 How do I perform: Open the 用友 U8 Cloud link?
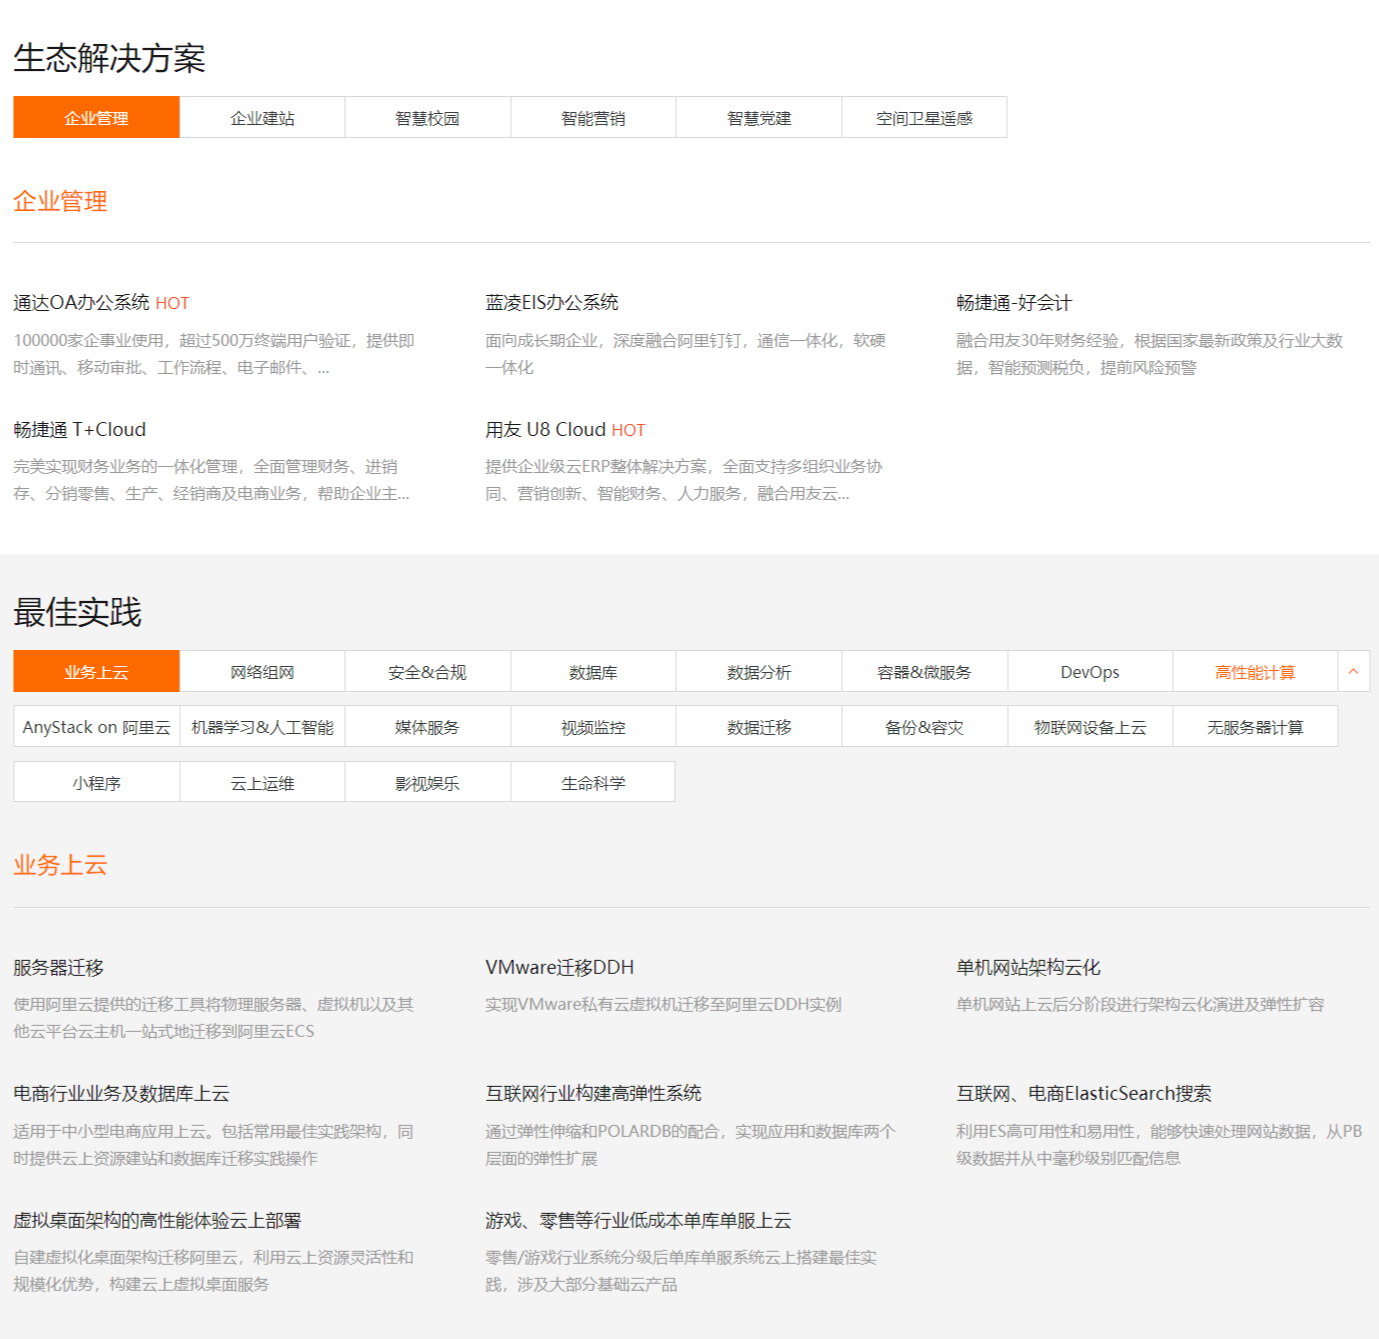coord(545,429)
